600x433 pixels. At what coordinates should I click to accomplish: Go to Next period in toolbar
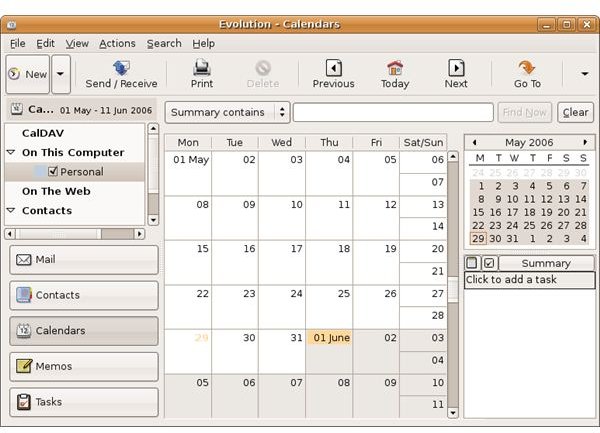[x=456, y=74]
